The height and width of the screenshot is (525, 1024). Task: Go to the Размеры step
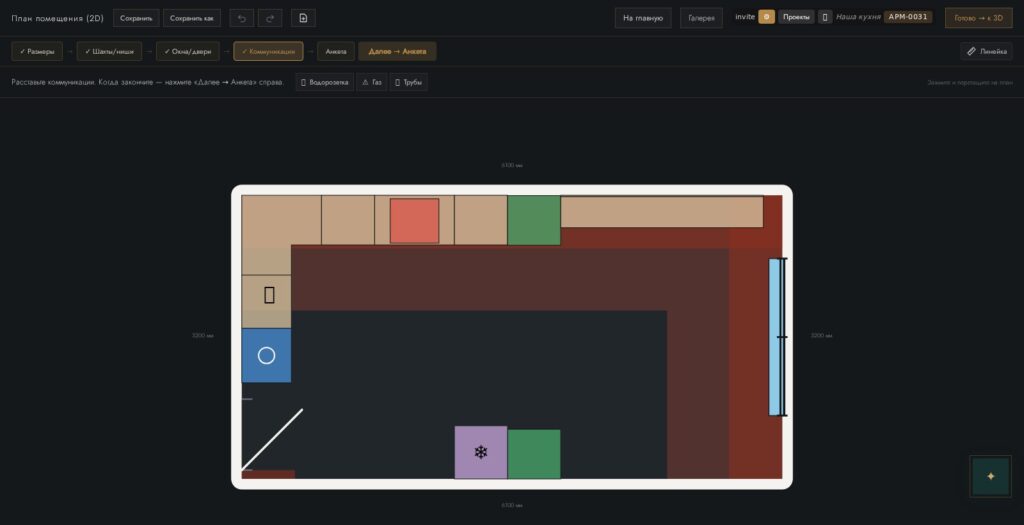pyautogui.click(x=37, y=51)
